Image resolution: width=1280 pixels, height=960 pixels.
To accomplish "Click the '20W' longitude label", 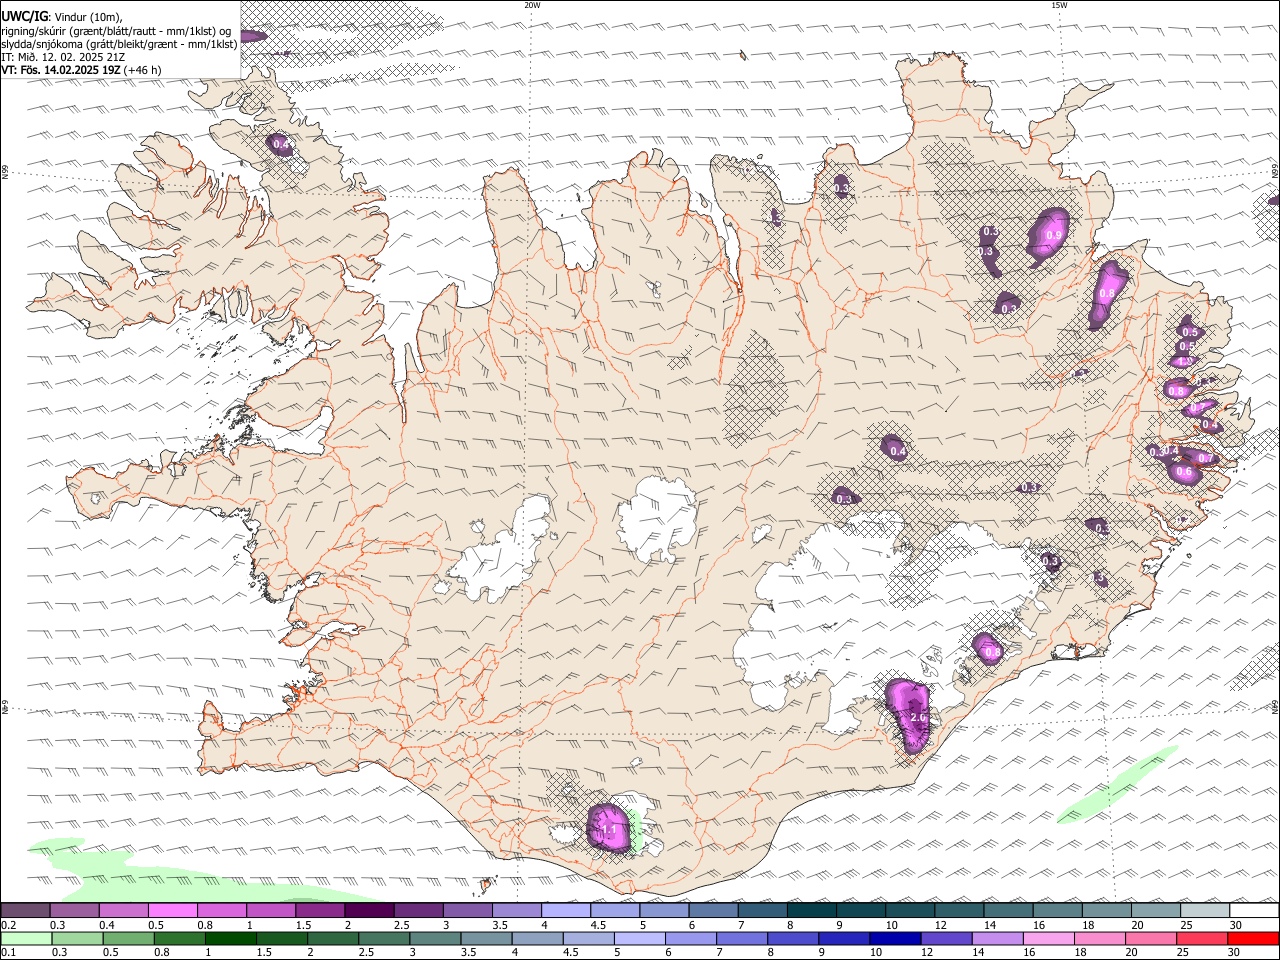I will click(x=532, y=5).
